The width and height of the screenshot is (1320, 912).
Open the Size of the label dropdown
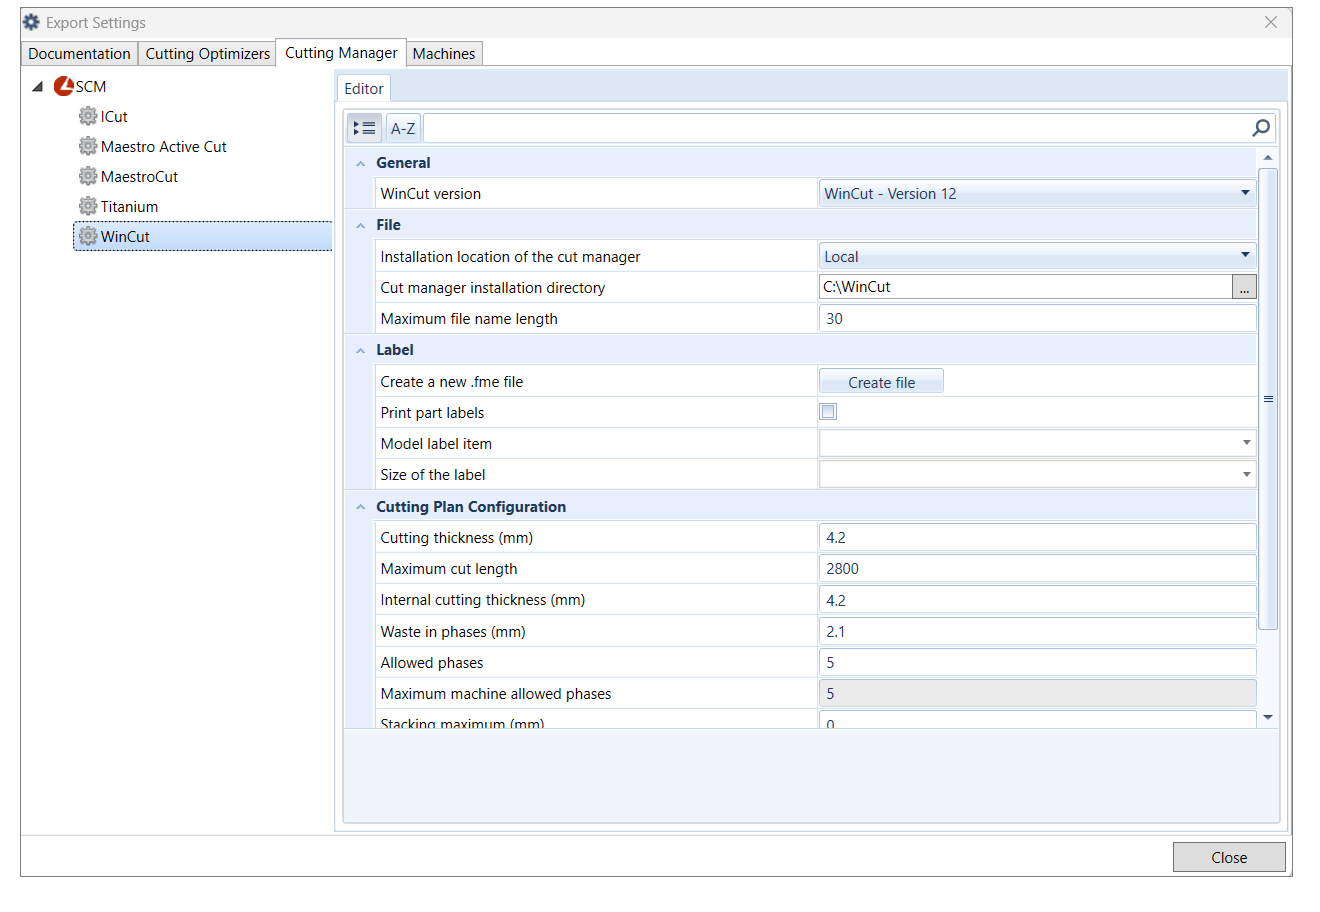[1246, 474]
